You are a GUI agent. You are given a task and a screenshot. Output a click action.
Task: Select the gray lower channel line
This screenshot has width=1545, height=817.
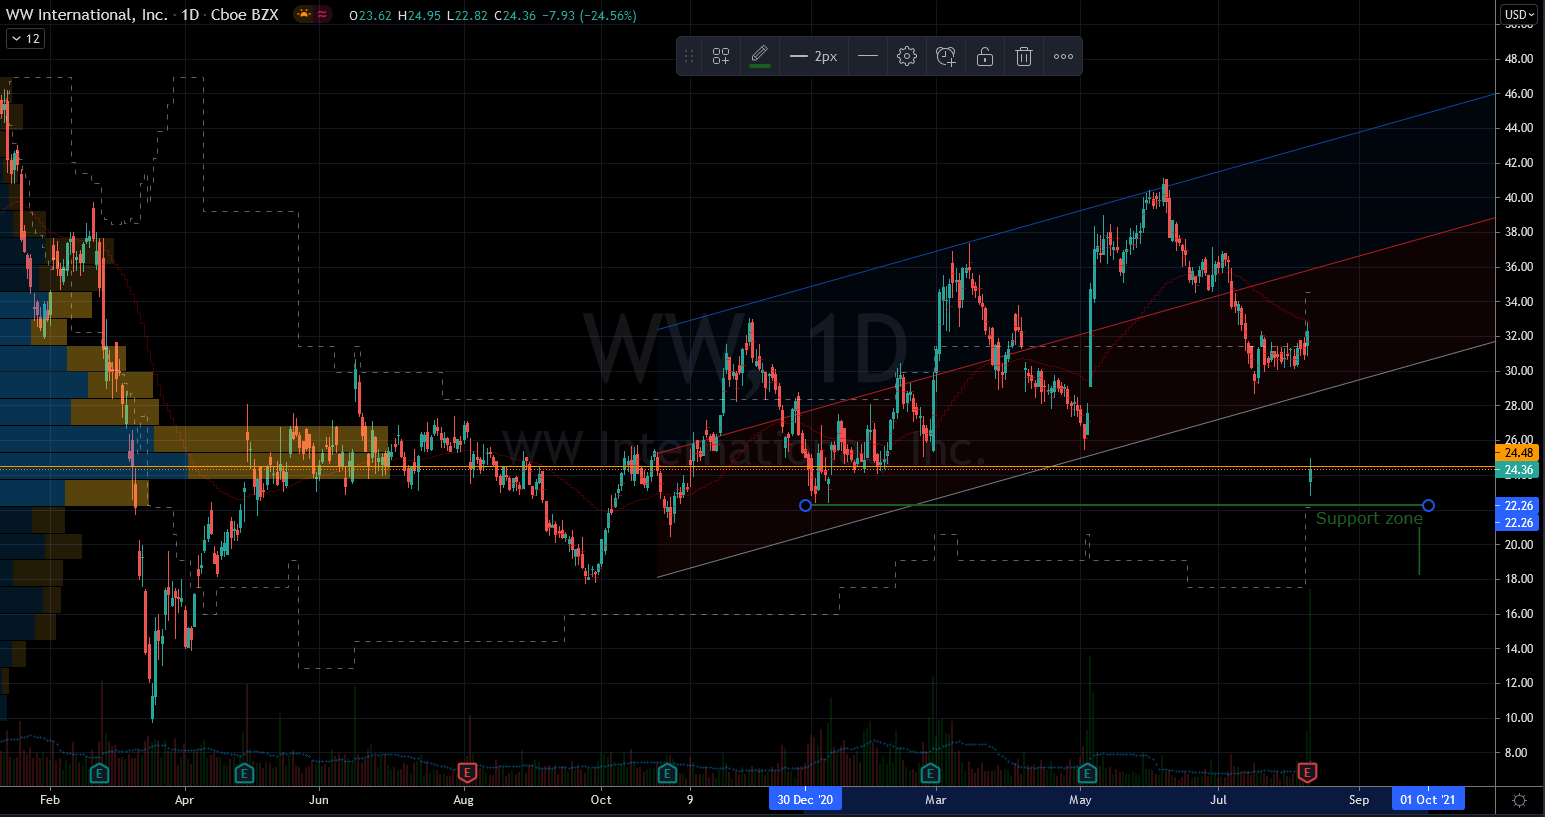tap(1078, 459)
